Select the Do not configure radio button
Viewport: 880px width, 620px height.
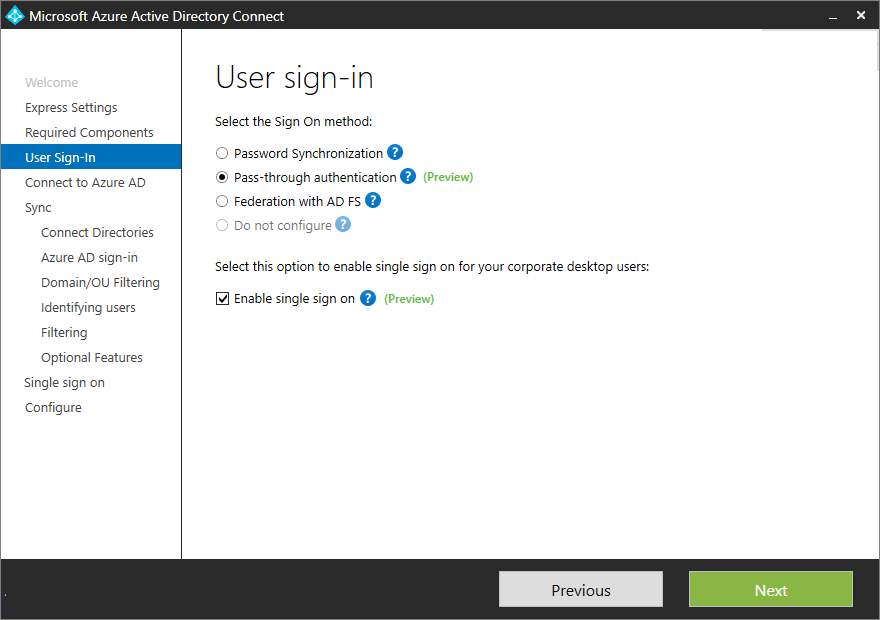[222, 225]
